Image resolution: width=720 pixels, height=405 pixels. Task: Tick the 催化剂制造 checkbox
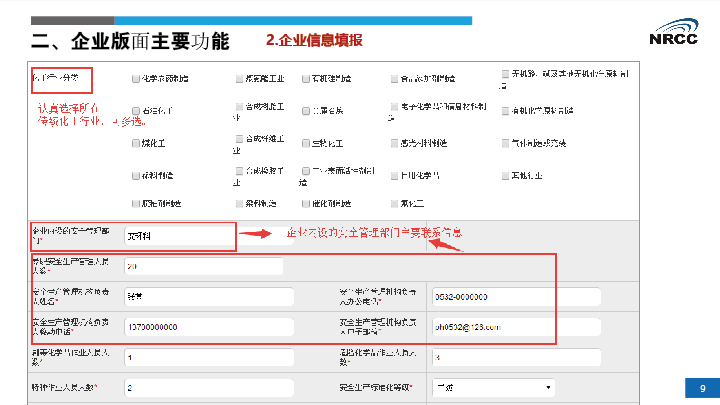point(305,204)
